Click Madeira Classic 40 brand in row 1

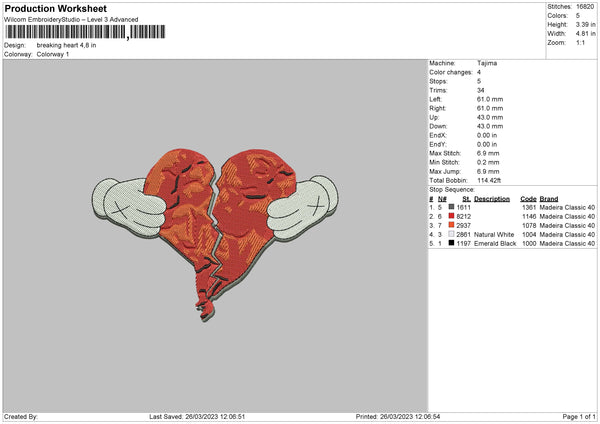pos(567,207)
